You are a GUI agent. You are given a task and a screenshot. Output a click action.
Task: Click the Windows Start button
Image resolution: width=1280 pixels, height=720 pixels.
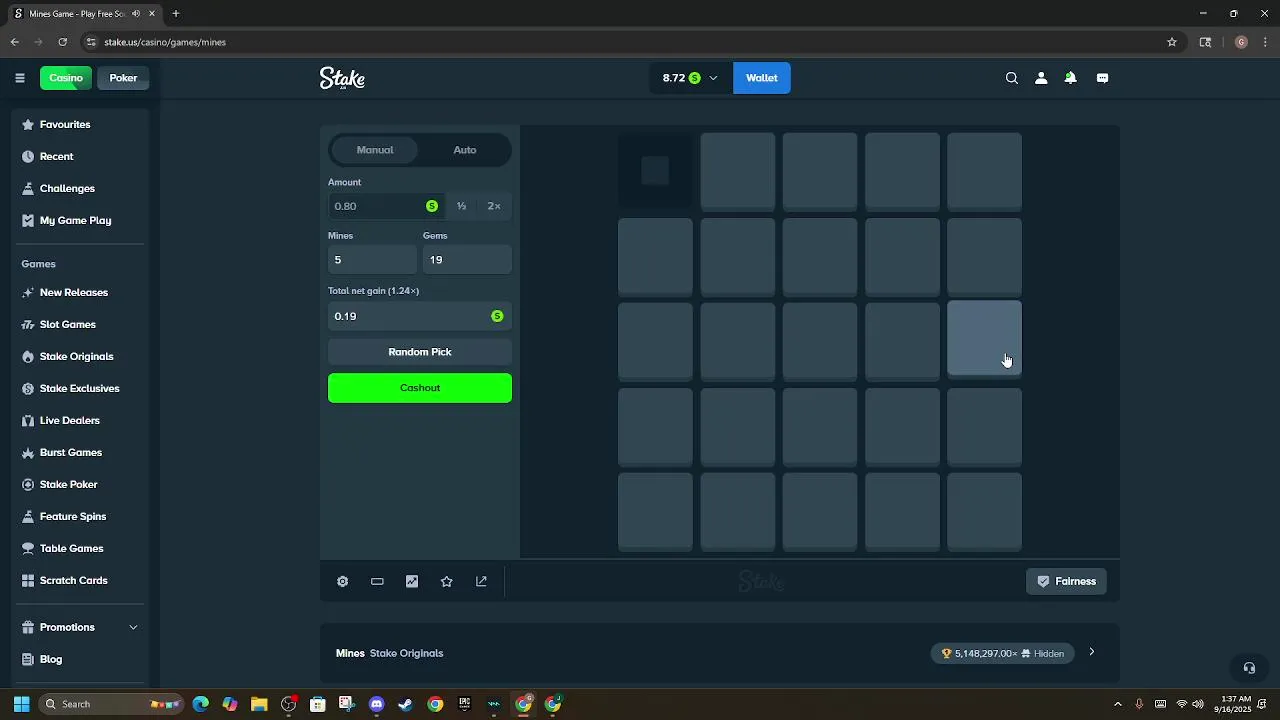[21, 704]
